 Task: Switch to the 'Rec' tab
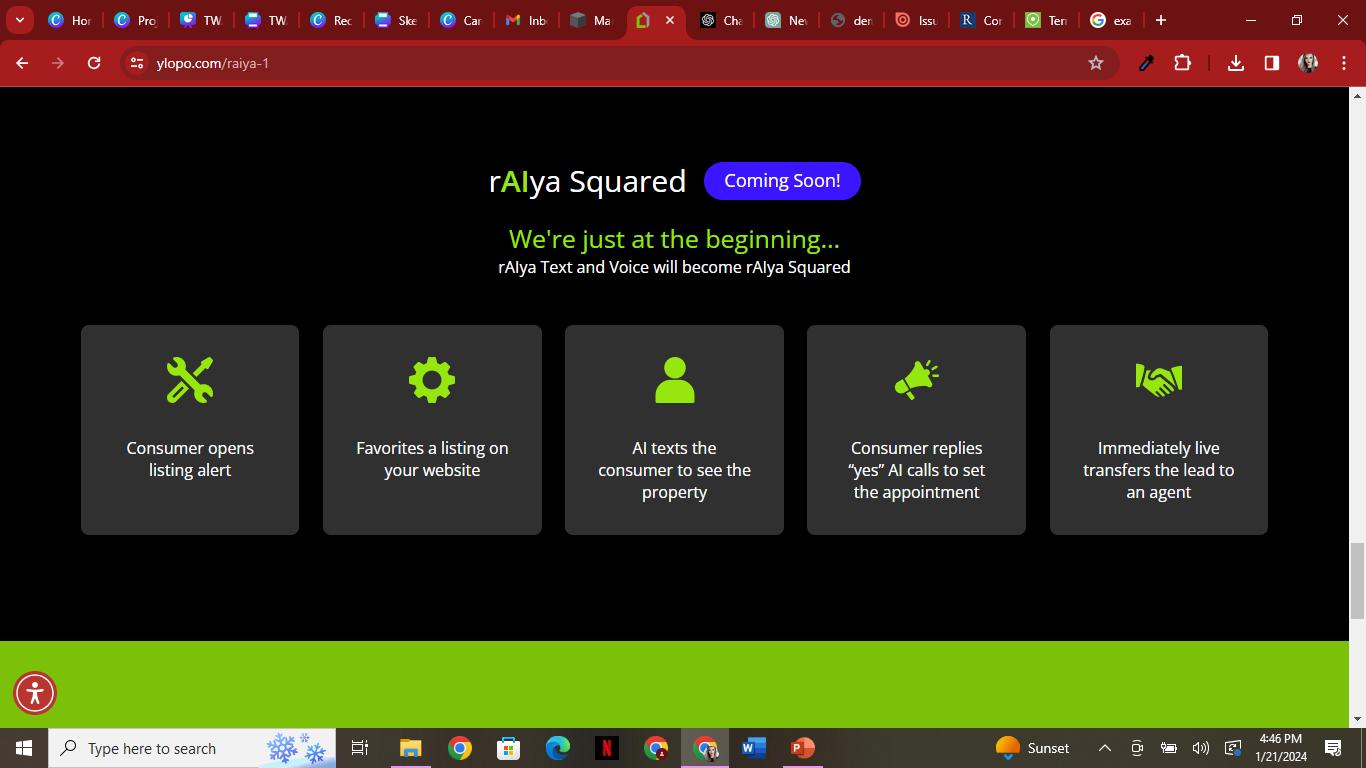click(331, 20)
